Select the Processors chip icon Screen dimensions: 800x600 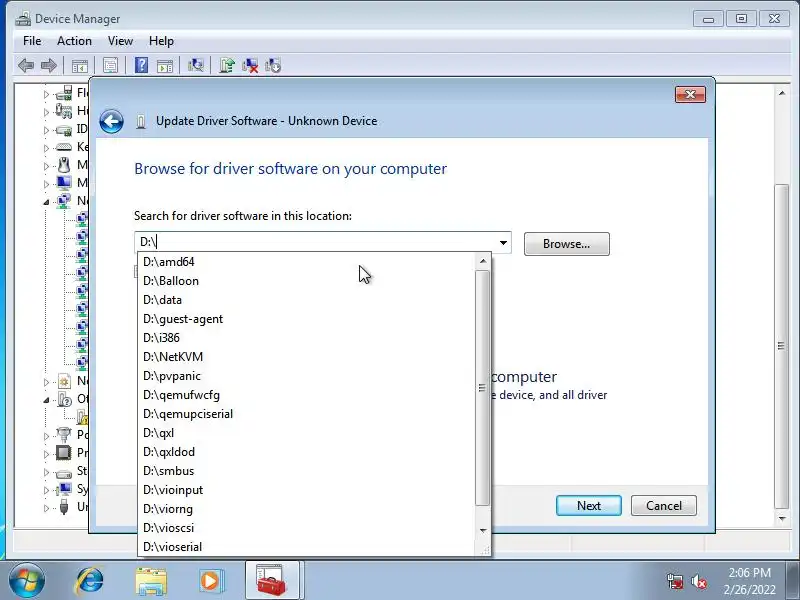(64, 453)
